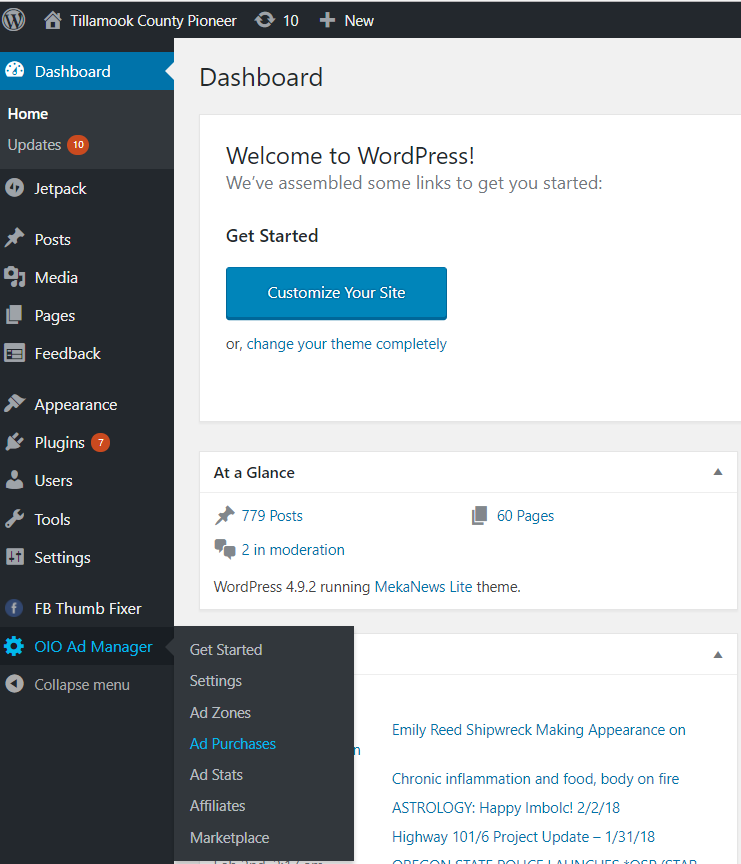
Task: Open the Pages menu
Action: [x=55, y=316]
